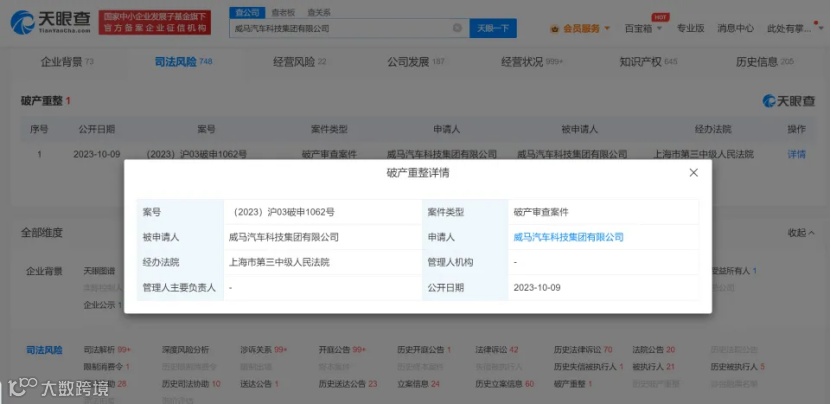This screenshot has width=831, height=404.
Task: Open 历史立案信息 60 item
Action: [505, 383]
